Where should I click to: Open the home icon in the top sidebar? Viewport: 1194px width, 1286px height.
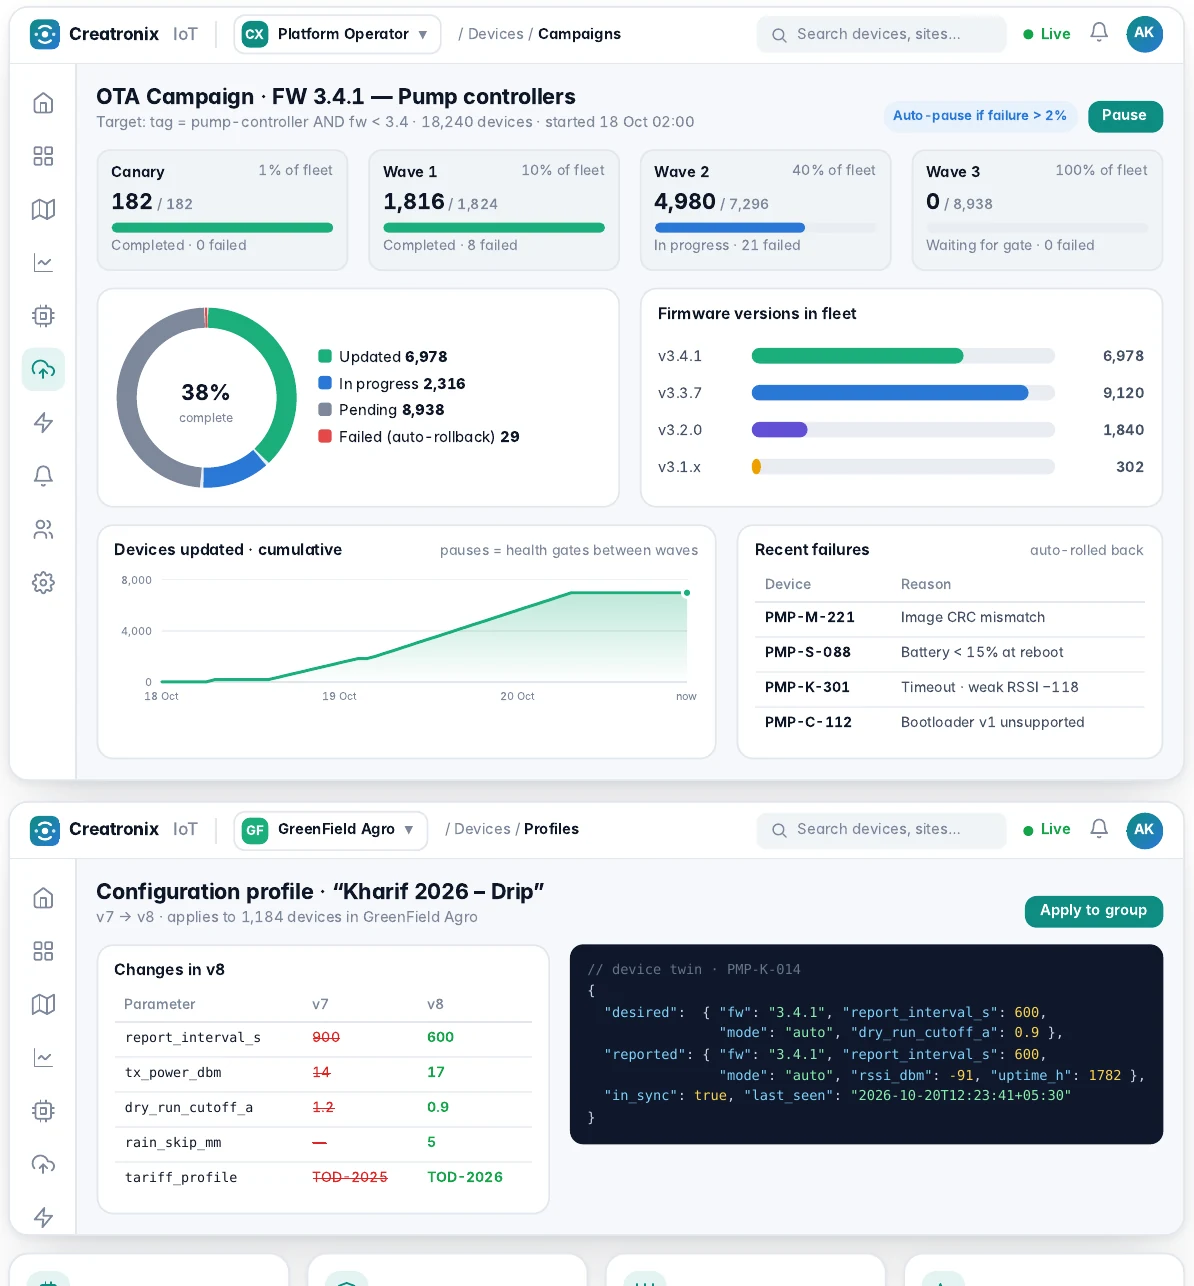pyautogui.click(x=43, y=103)
